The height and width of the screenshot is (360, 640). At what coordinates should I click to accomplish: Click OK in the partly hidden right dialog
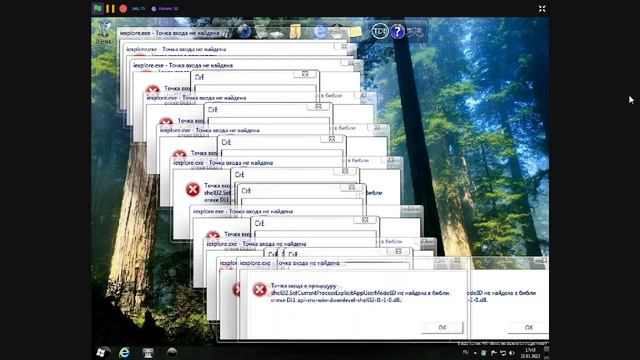click(x=529, y=327)
